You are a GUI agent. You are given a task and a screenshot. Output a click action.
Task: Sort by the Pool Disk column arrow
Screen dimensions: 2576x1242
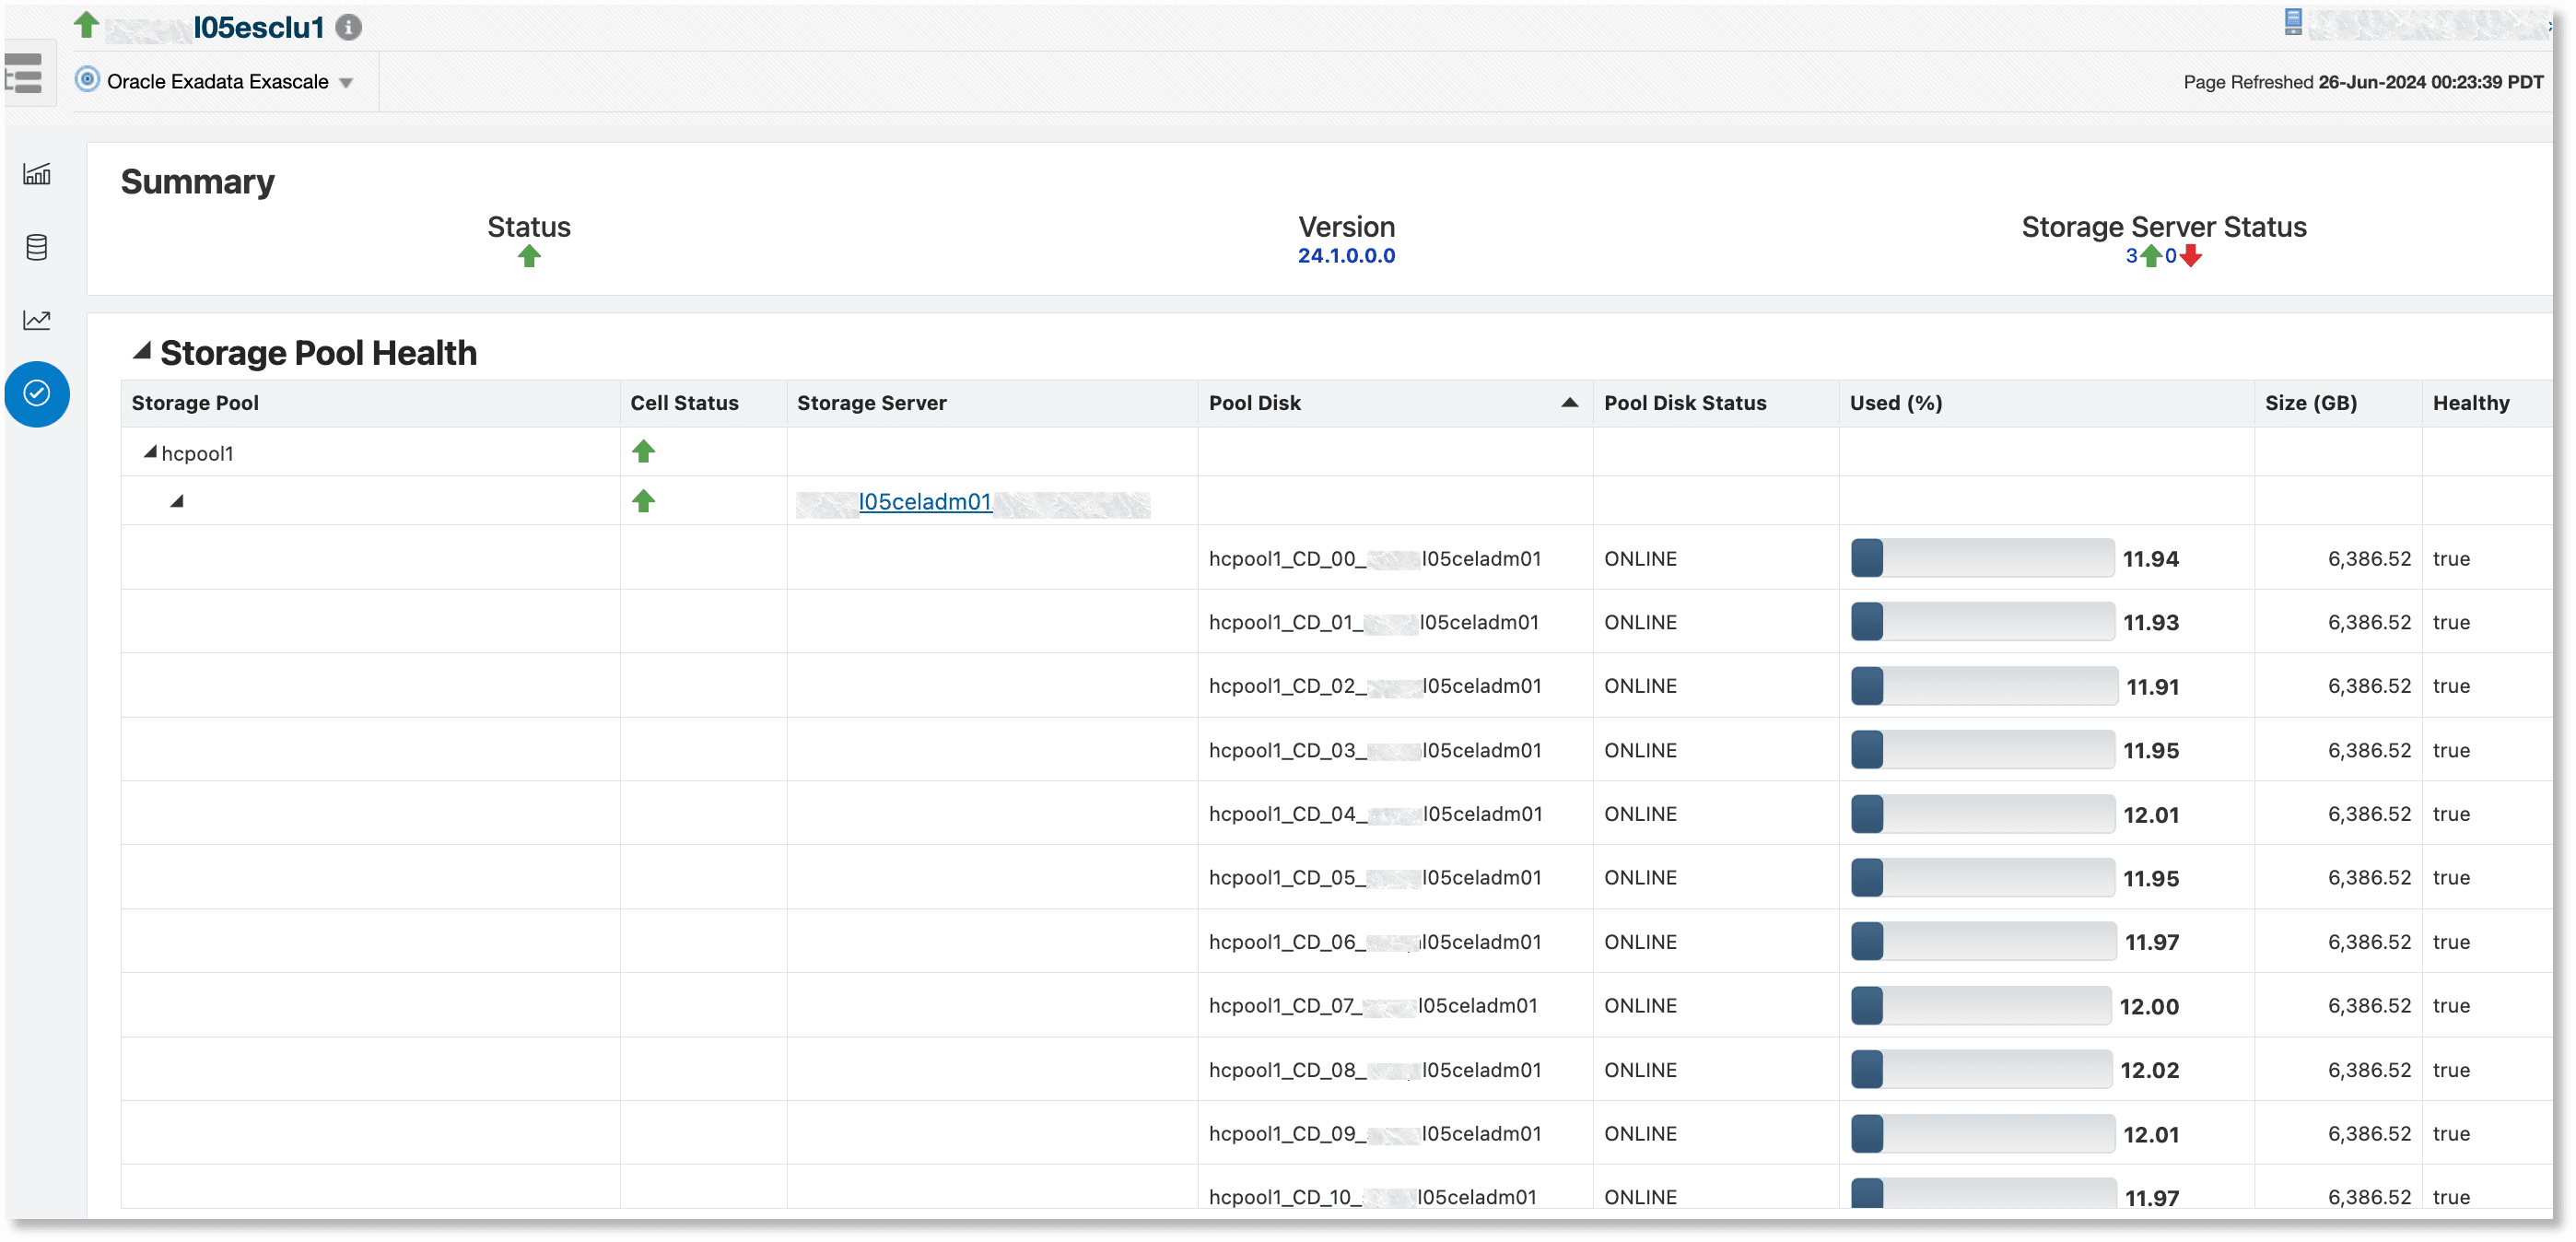[1569, 403]
